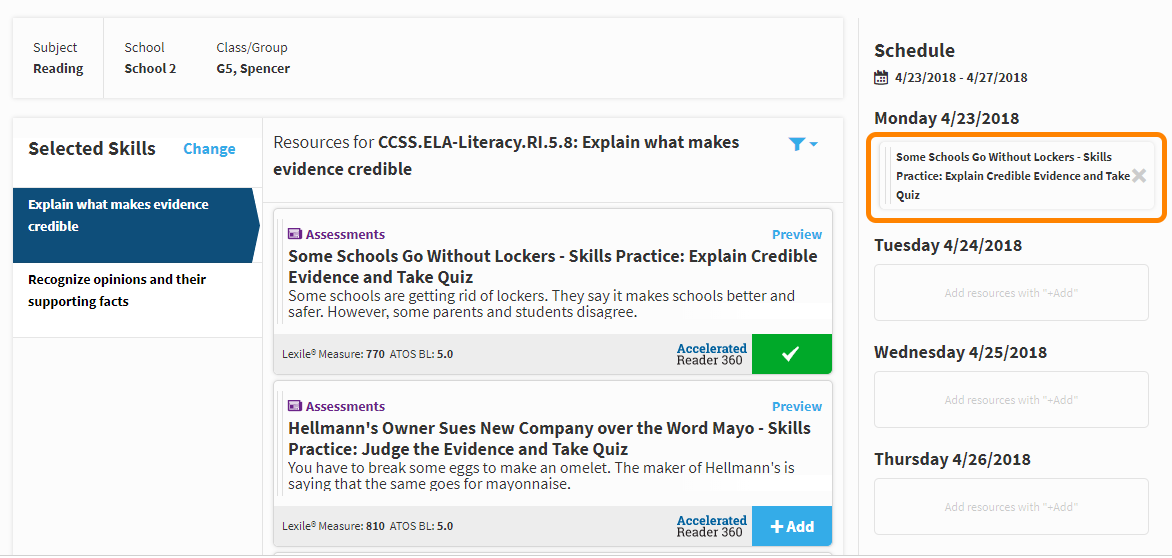
Task: Click Assessments icon on Lockers resource
Action: point(294,235)
